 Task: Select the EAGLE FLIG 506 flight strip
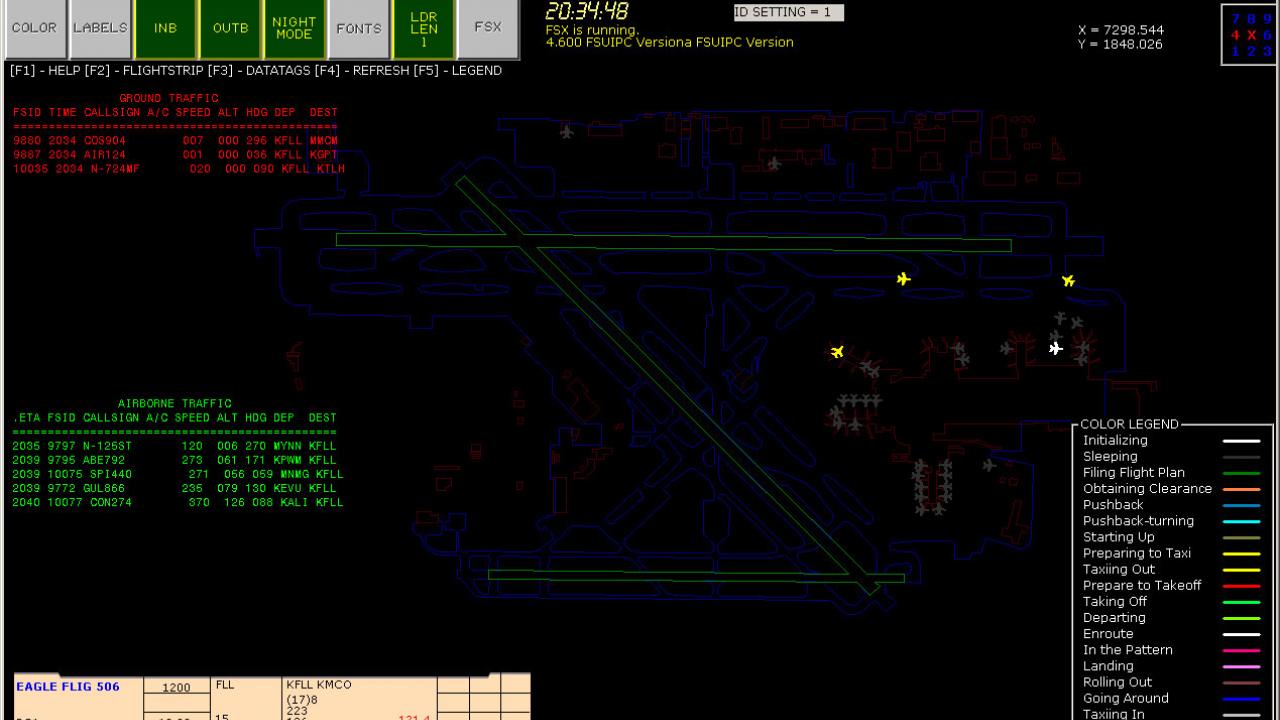[70, 686]
